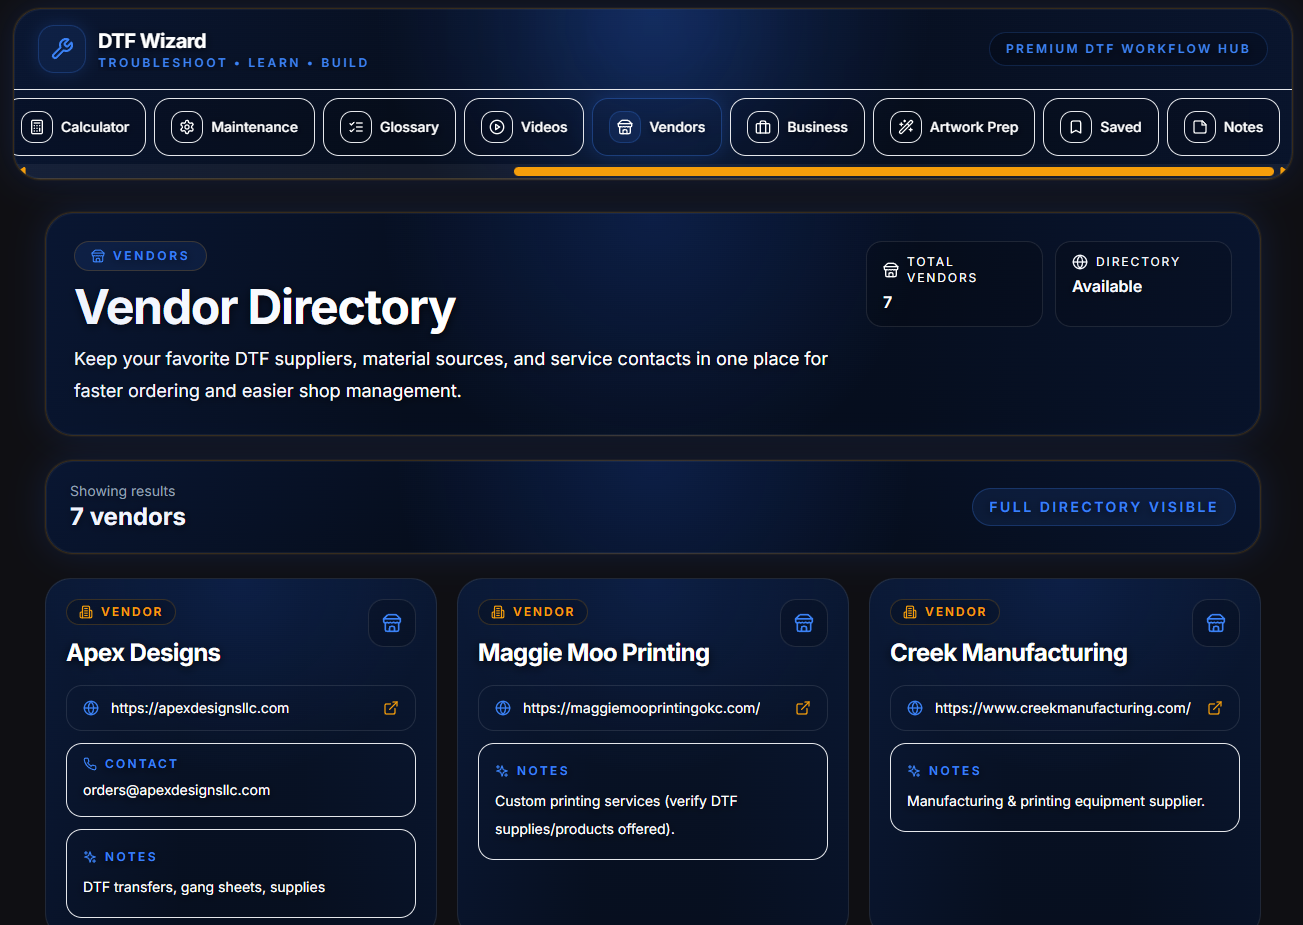The height and width of the screenshot is (925, 1303).
Task: Click storefront icon on Apex Designs card
Action: 392,623
